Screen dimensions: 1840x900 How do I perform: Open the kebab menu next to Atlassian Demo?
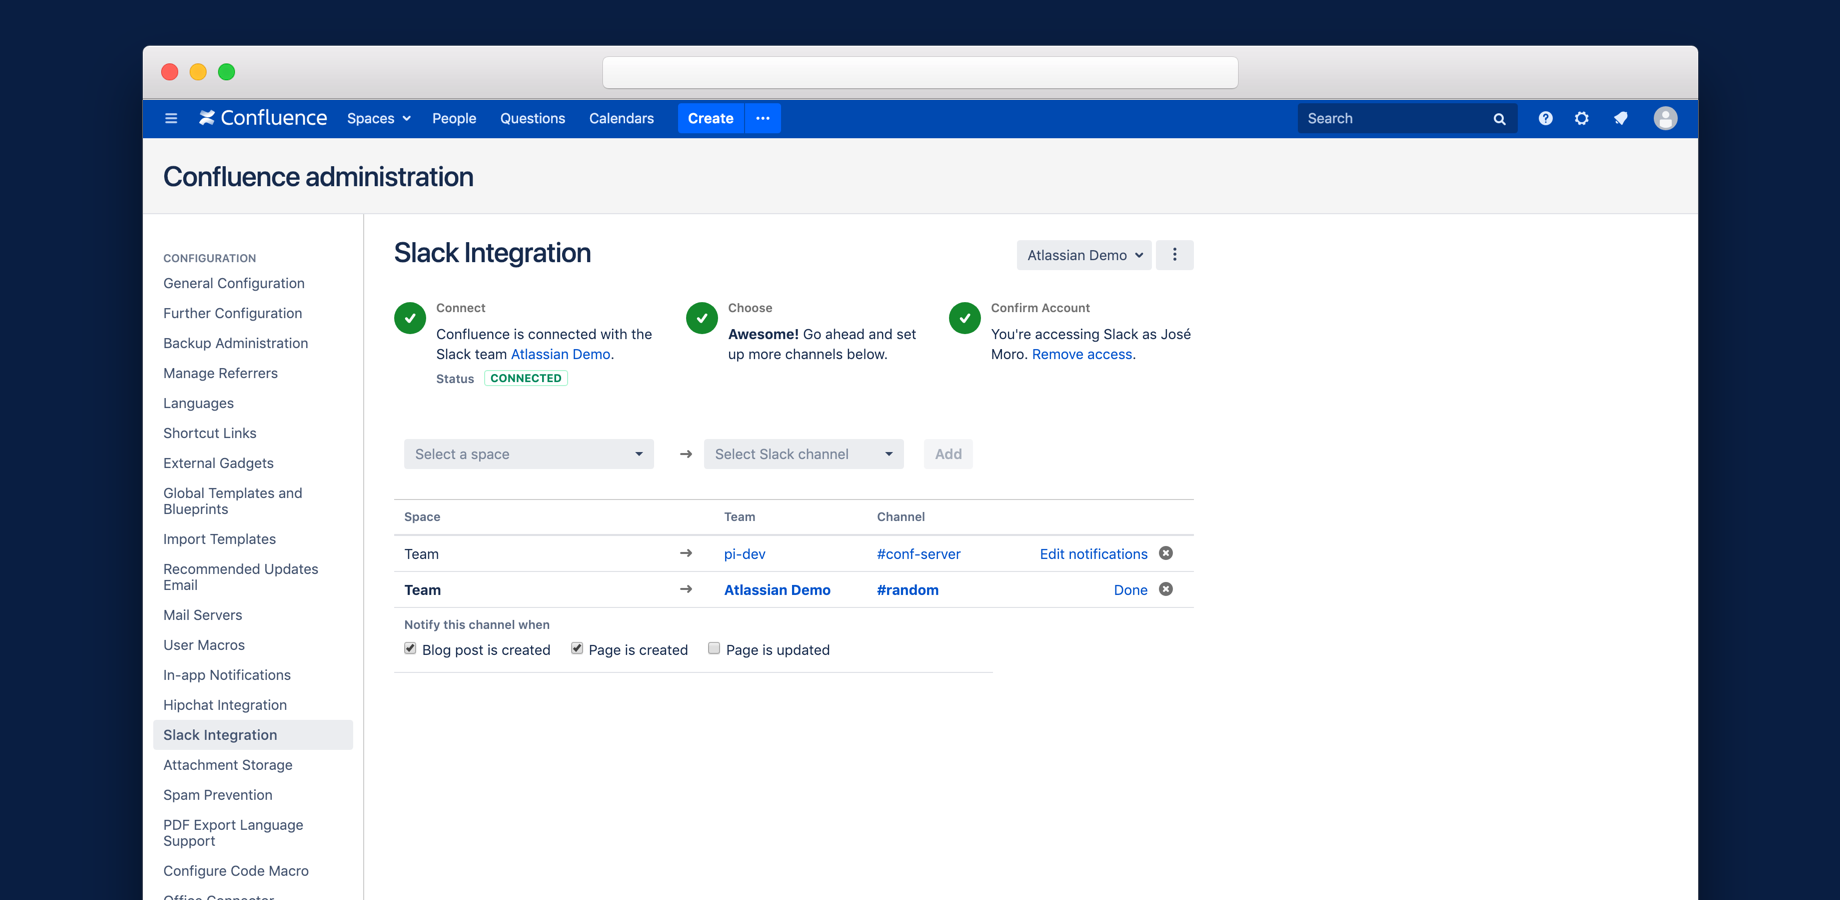point(1174,255)
